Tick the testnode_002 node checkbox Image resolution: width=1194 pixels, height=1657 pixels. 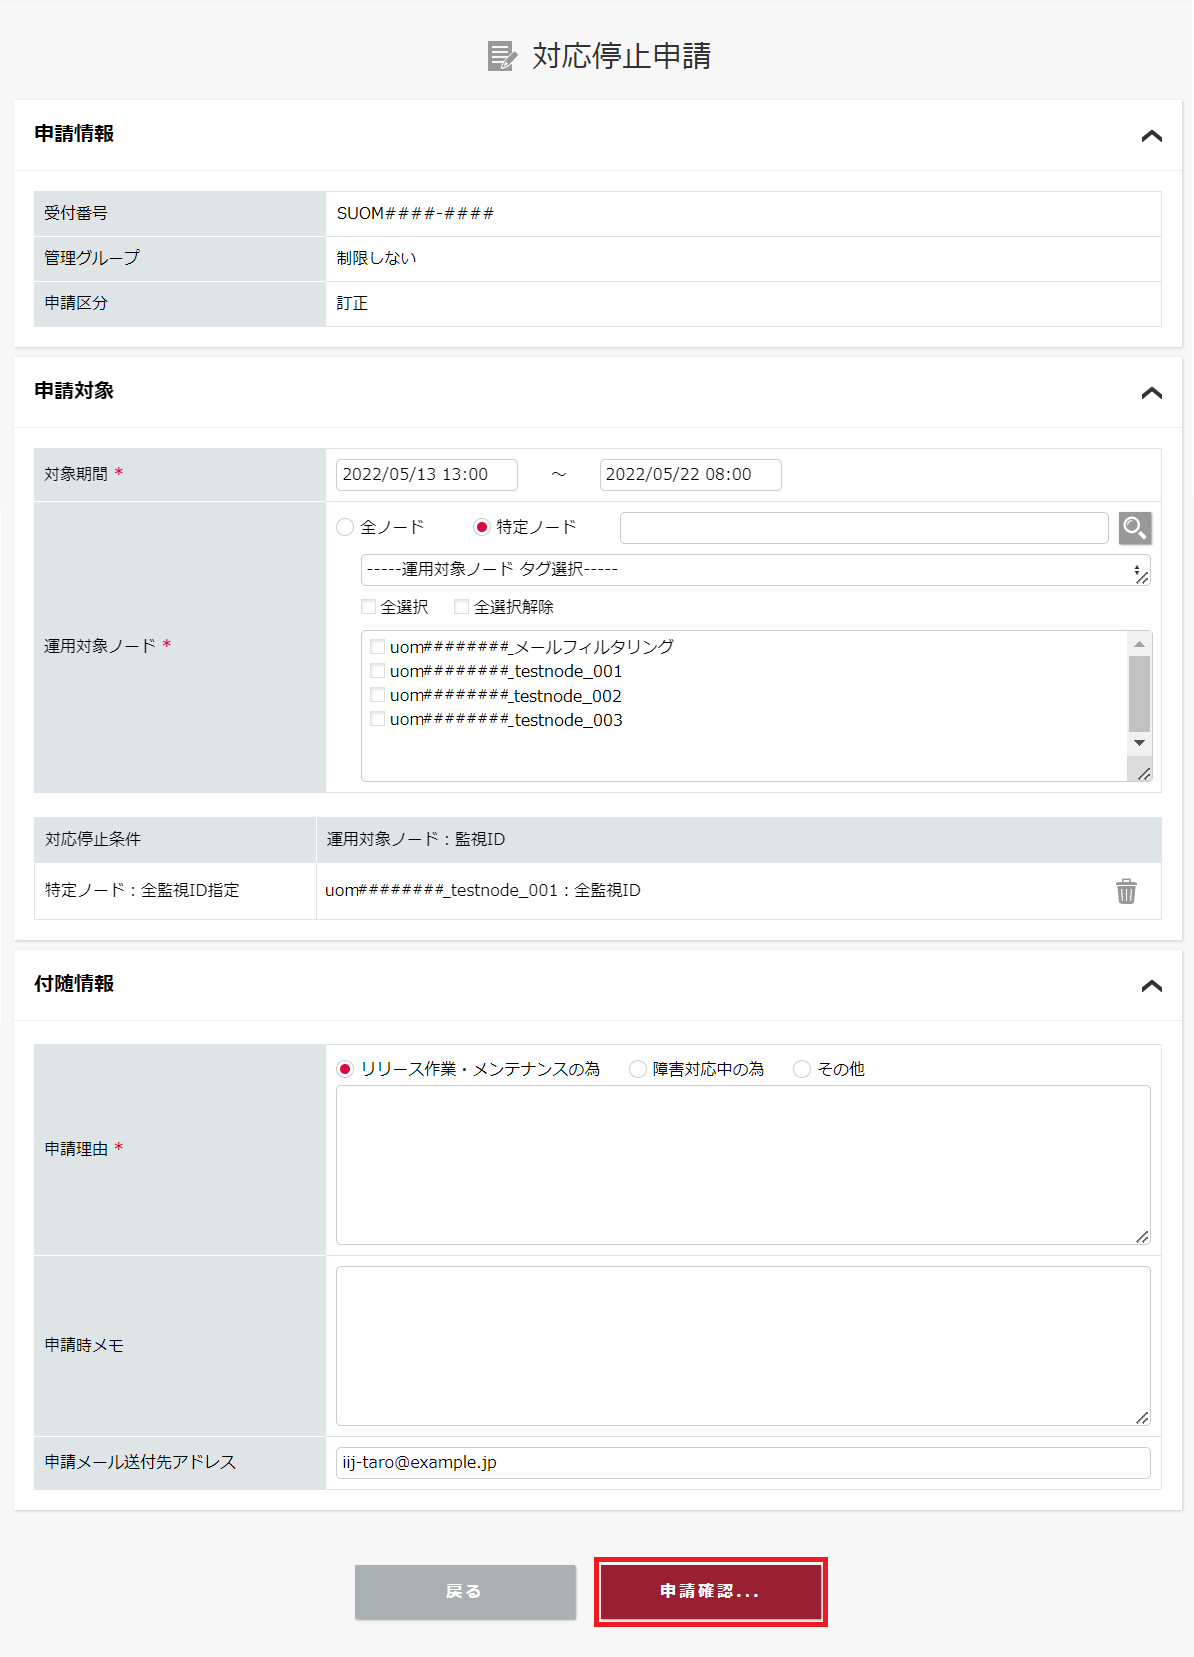[378, 695]
